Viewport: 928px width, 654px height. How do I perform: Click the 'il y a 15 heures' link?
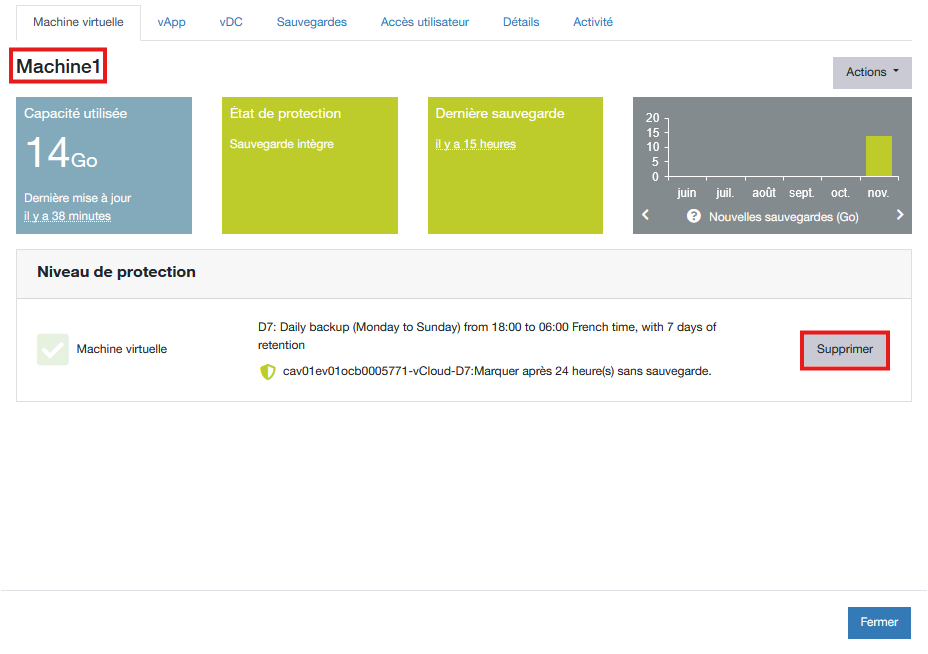(476, 144)
